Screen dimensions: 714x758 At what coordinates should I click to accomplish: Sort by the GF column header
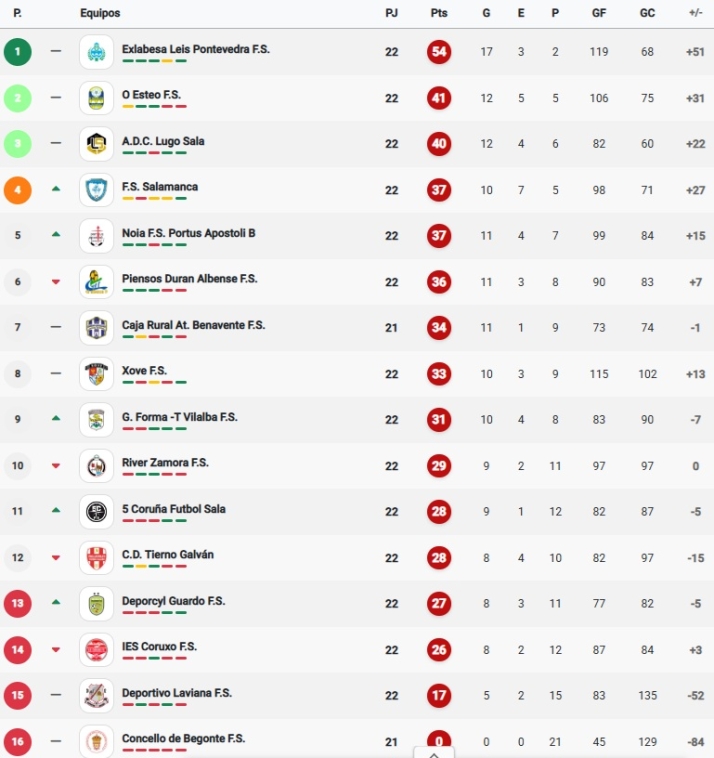598,13
